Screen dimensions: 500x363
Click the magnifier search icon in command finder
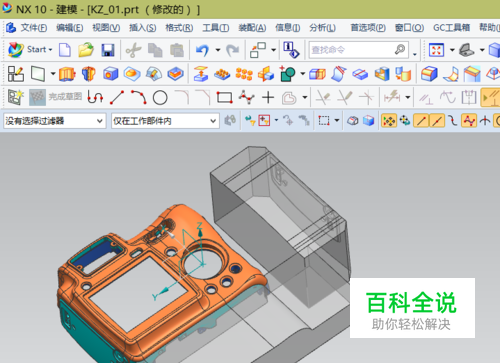click(x=400, y=50)
